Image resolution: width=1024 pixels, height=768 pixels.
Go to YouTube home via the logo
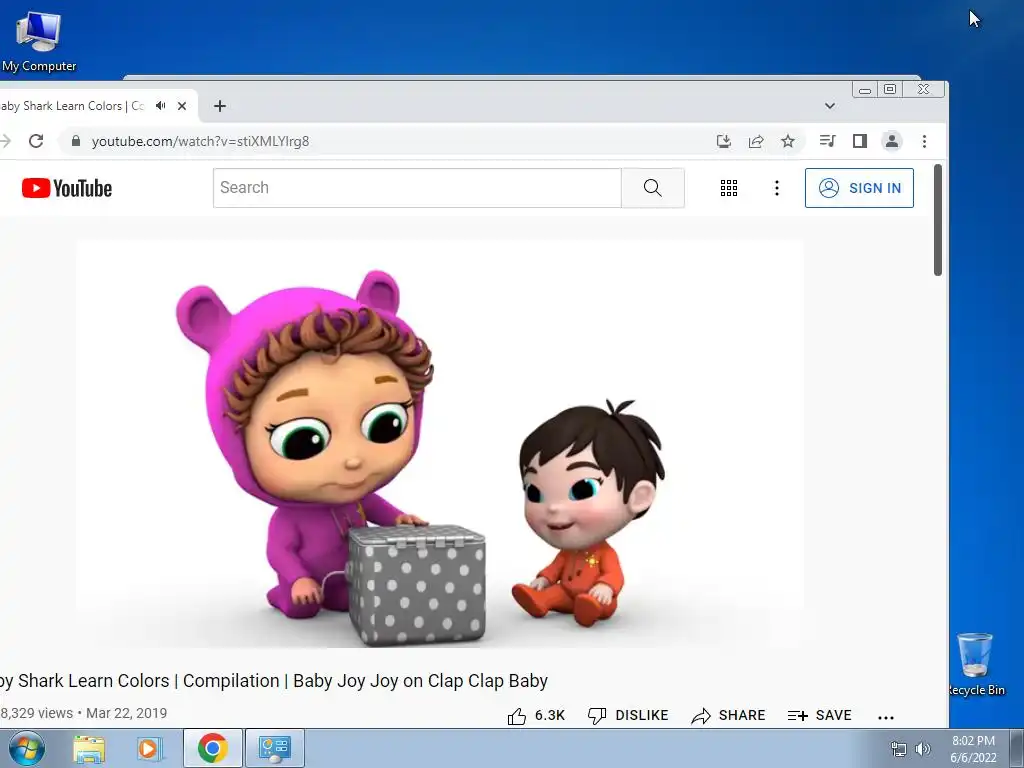(x=67, y=188)
